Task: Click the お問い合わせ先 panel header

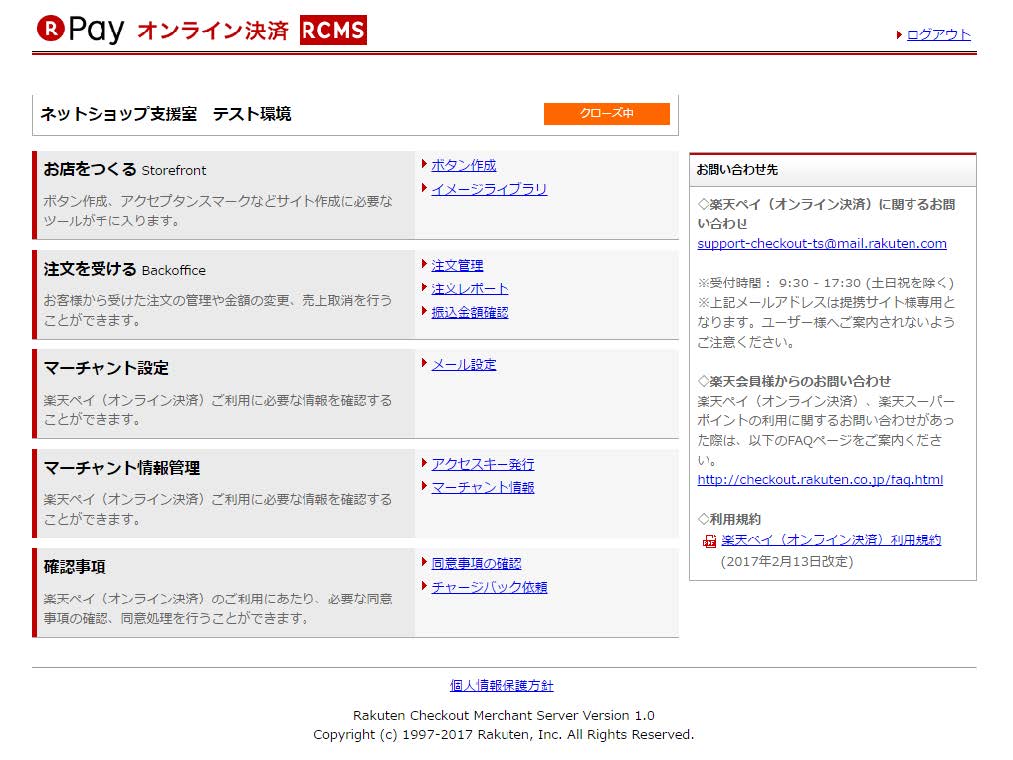Action: (x=833, y=170)
